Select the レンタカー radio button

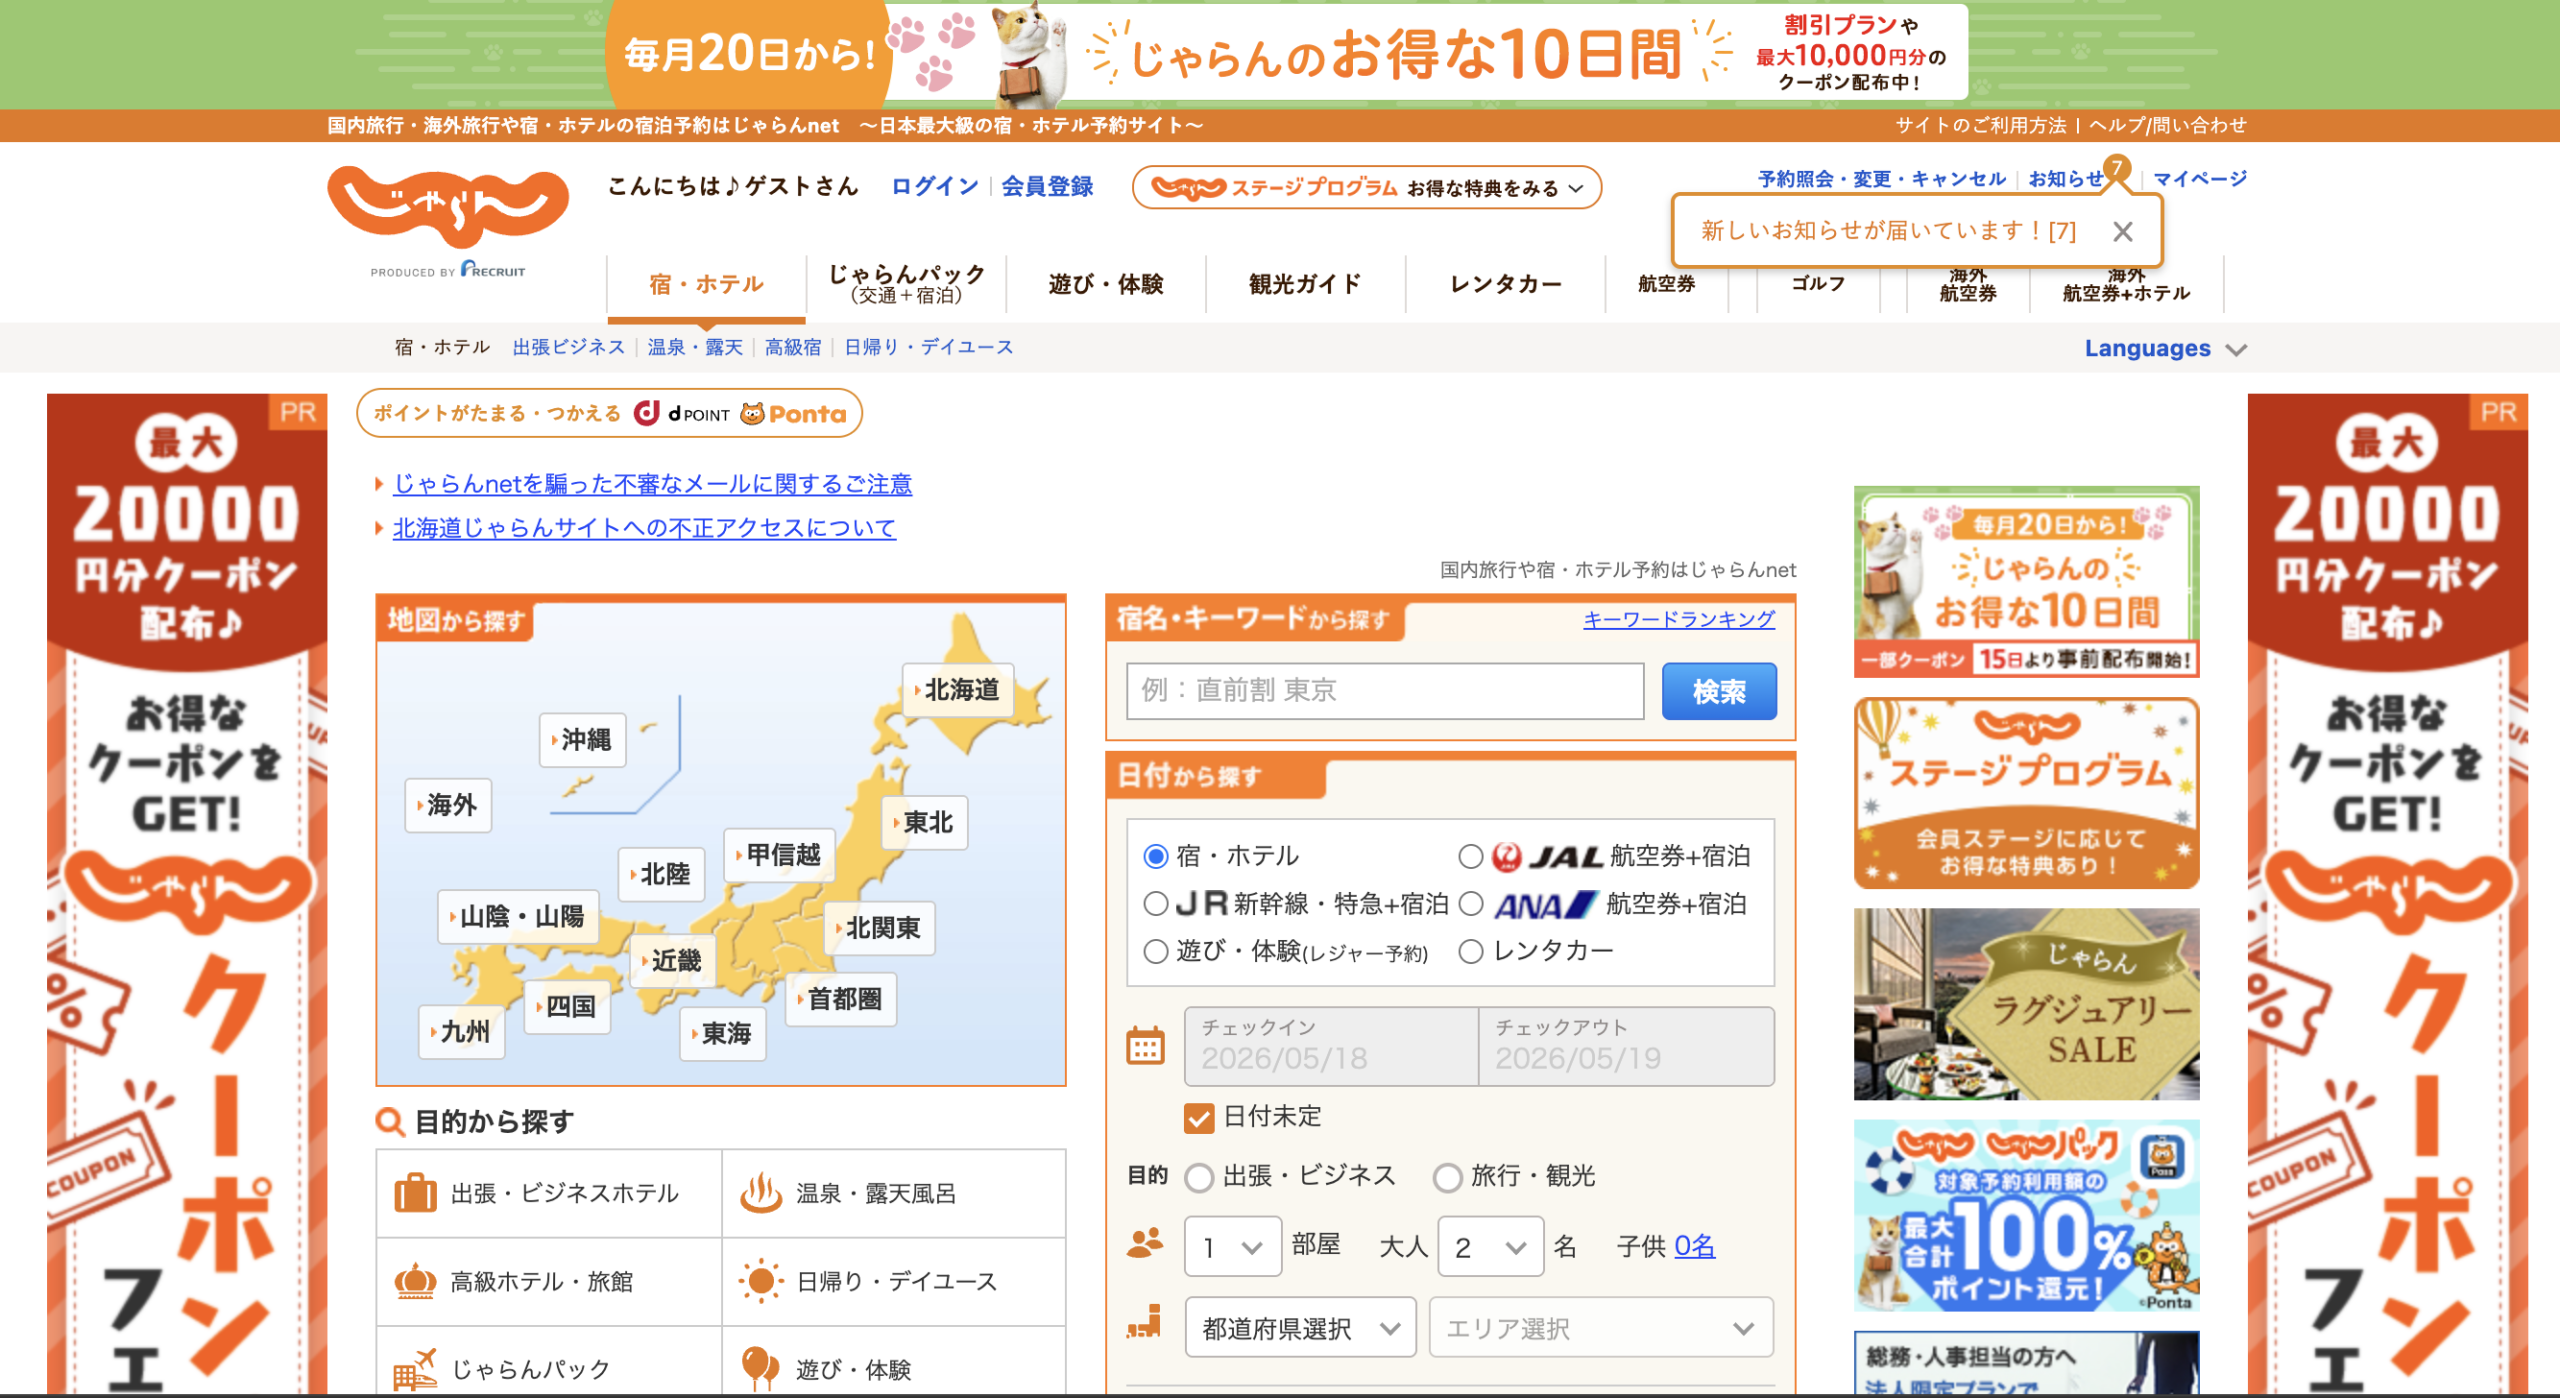(x=1470, y=951)
